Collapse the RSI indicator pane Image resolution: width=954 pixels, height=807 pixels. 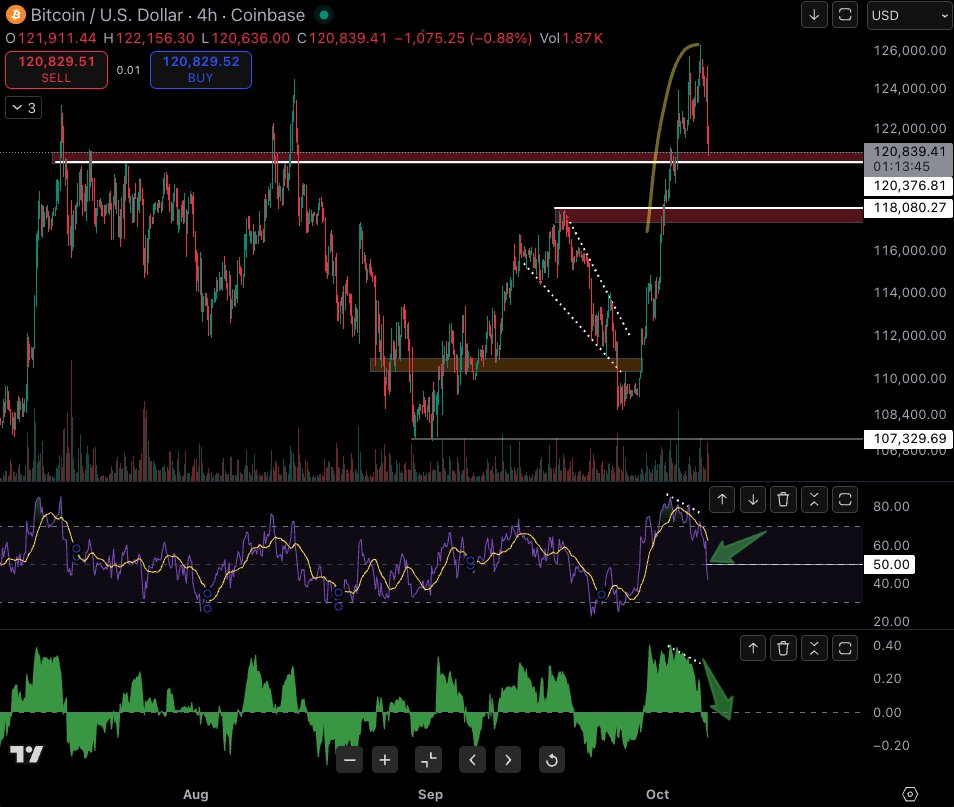coord(815,499)
